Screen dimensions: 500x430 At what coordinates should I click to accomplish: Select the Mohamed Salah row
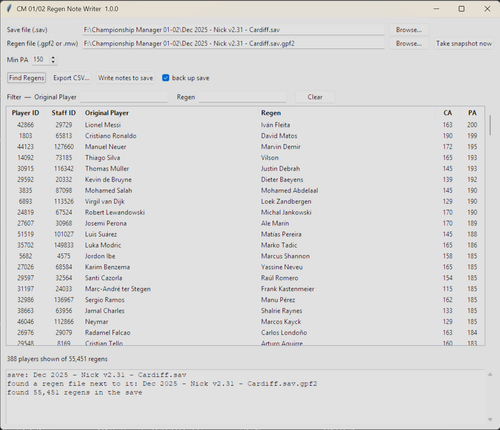(x=245, y=190)
